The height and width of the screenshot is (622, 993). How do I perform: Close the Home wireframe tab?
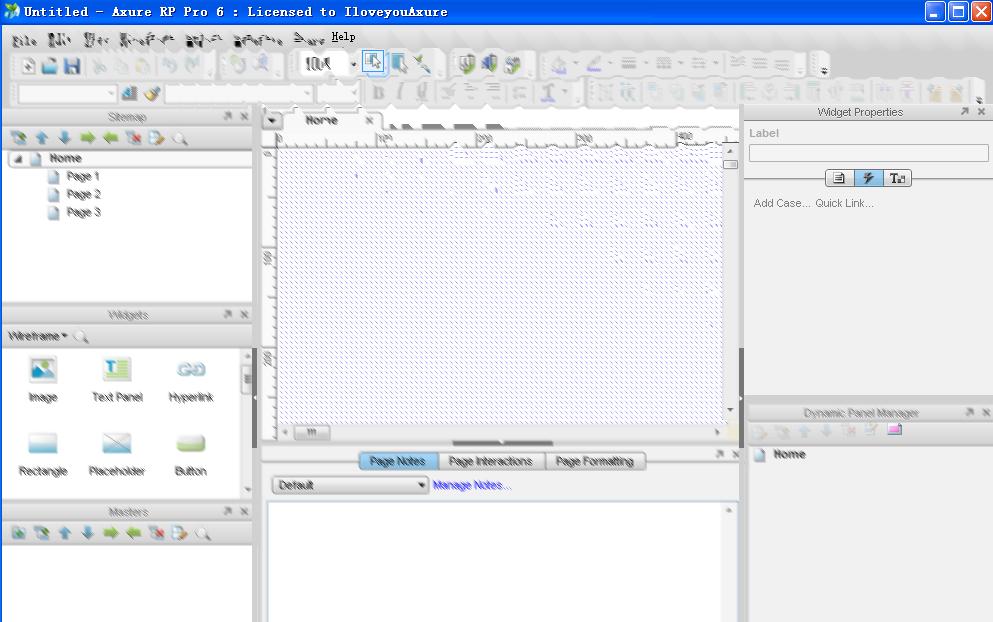click(369, 120)
